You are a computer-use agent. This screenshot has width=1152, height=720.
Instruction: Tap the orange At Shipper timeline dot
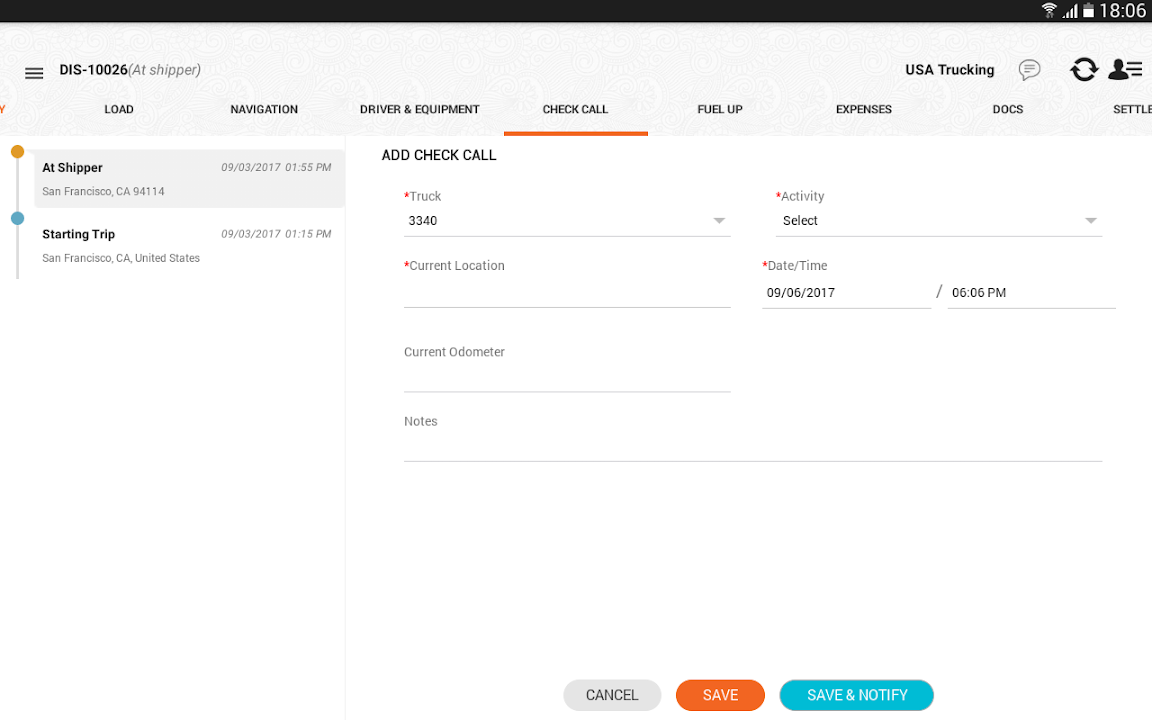[x=17, y=152]
